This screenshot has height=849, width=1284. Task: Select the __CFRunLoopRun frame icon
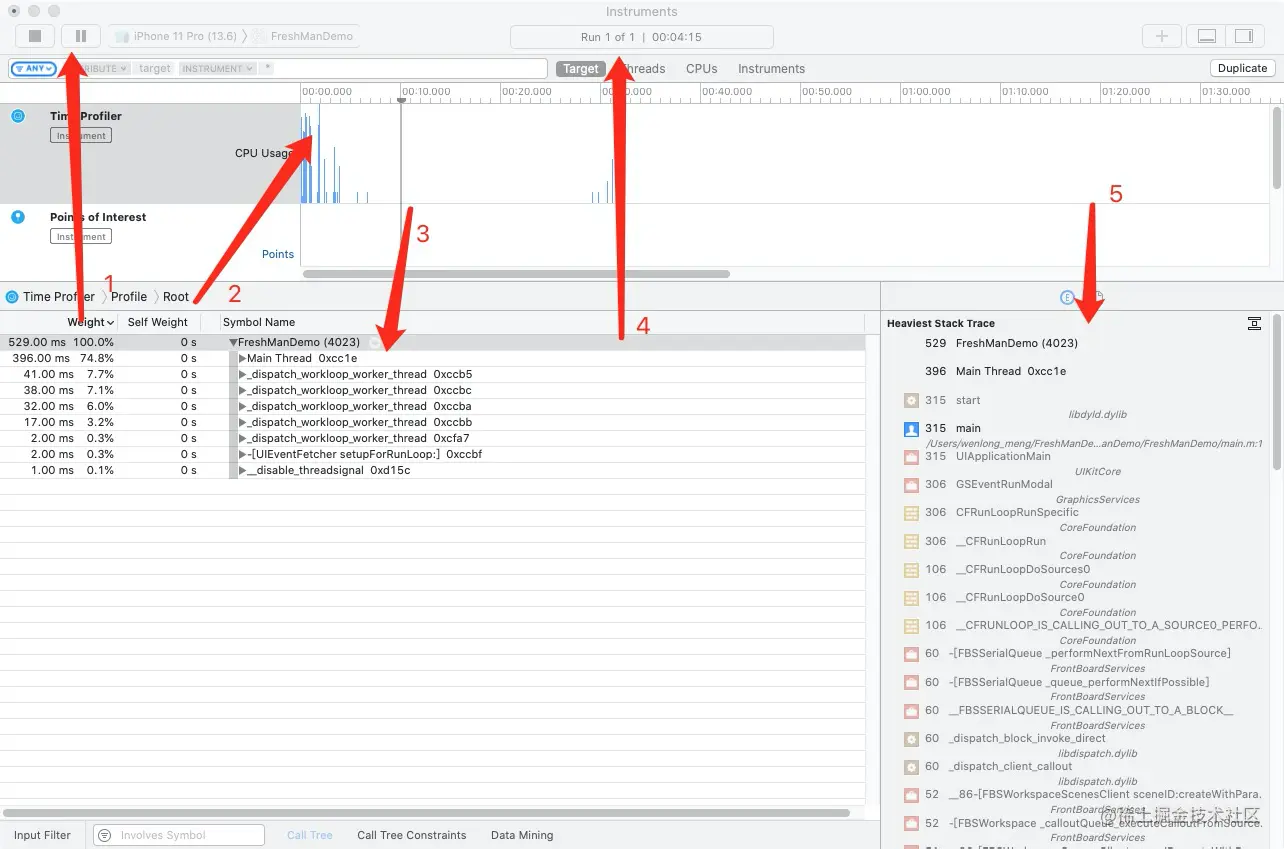point(911,541)
